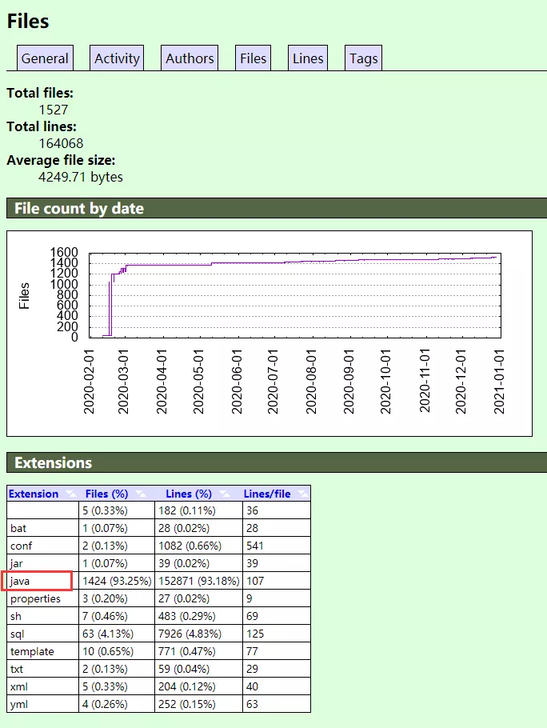The image size is (547, 728).
Task: Click the File count by date heading
Action: 79,208
